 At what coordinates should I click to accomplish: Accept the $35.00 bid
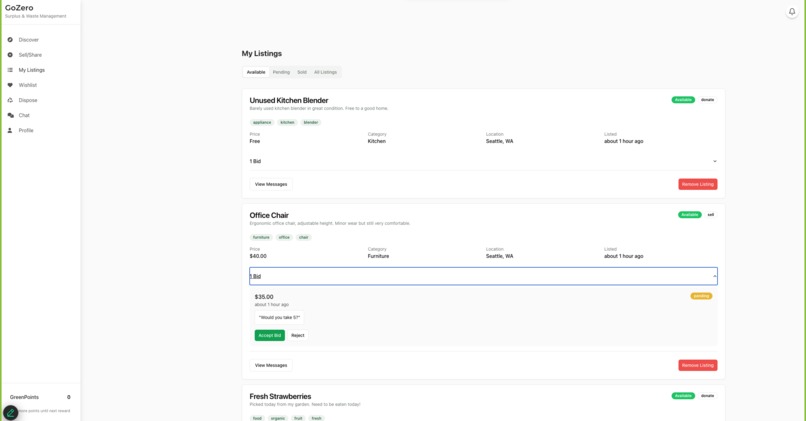[269, 335]
